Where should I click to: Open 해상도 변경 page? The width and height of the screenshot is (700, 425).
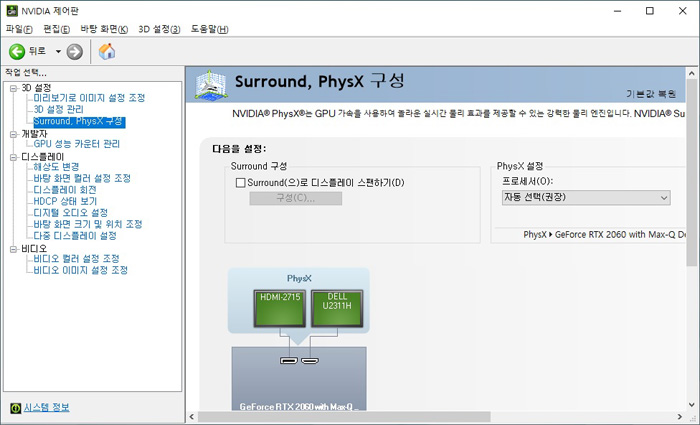pyautogui.click(x=56, y=167)
